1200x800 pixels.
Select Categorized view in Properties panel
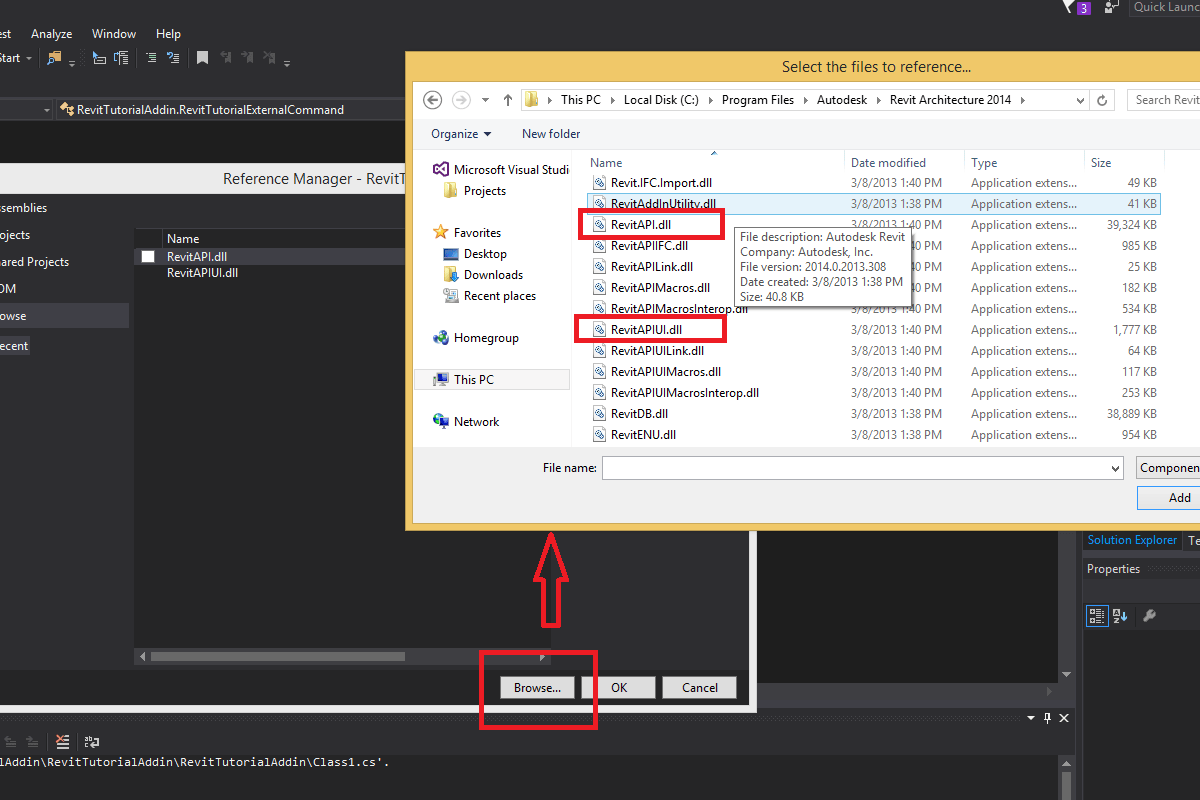pos(1096,616)
